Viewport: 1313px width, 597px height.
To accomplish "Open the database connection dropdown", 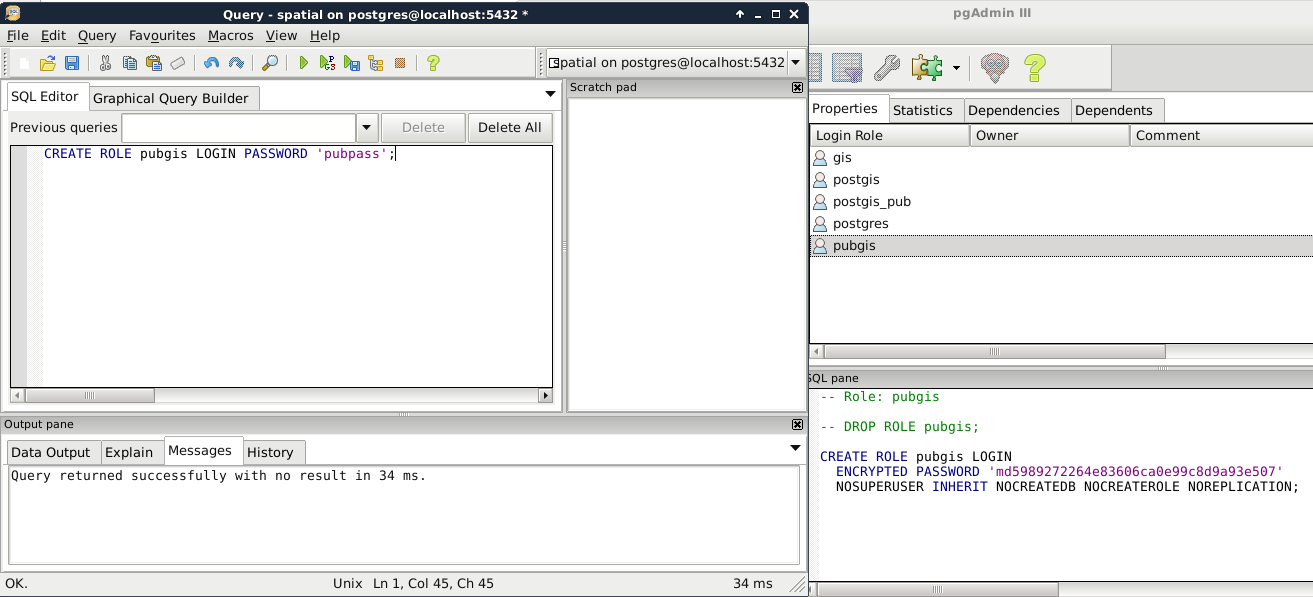I will pyautogui.click(x=795, y=62).
